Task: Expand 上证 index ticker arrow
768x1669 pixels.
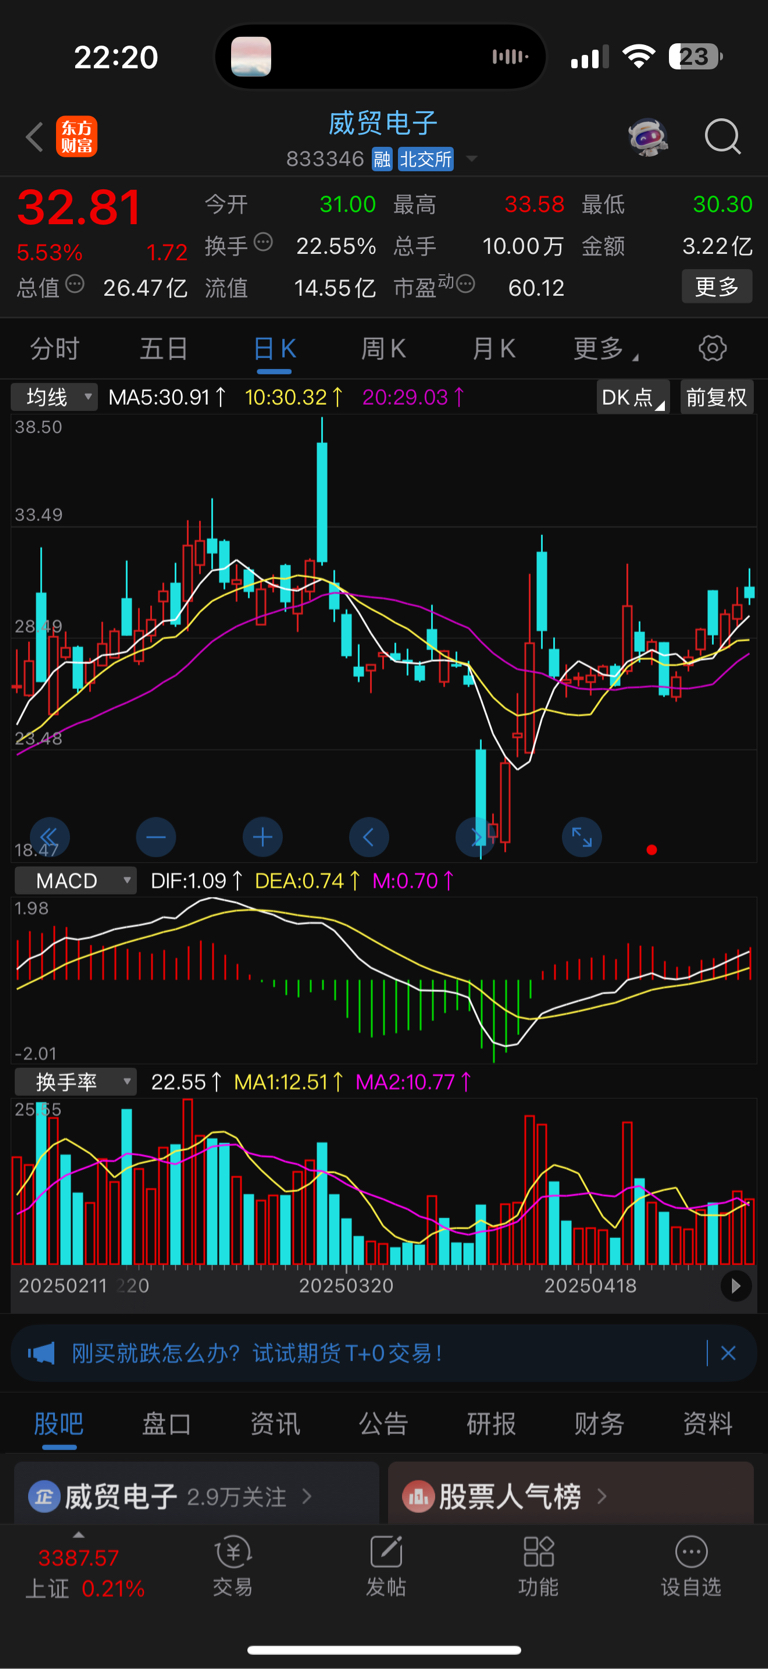Action: [x=79, y=1535]
